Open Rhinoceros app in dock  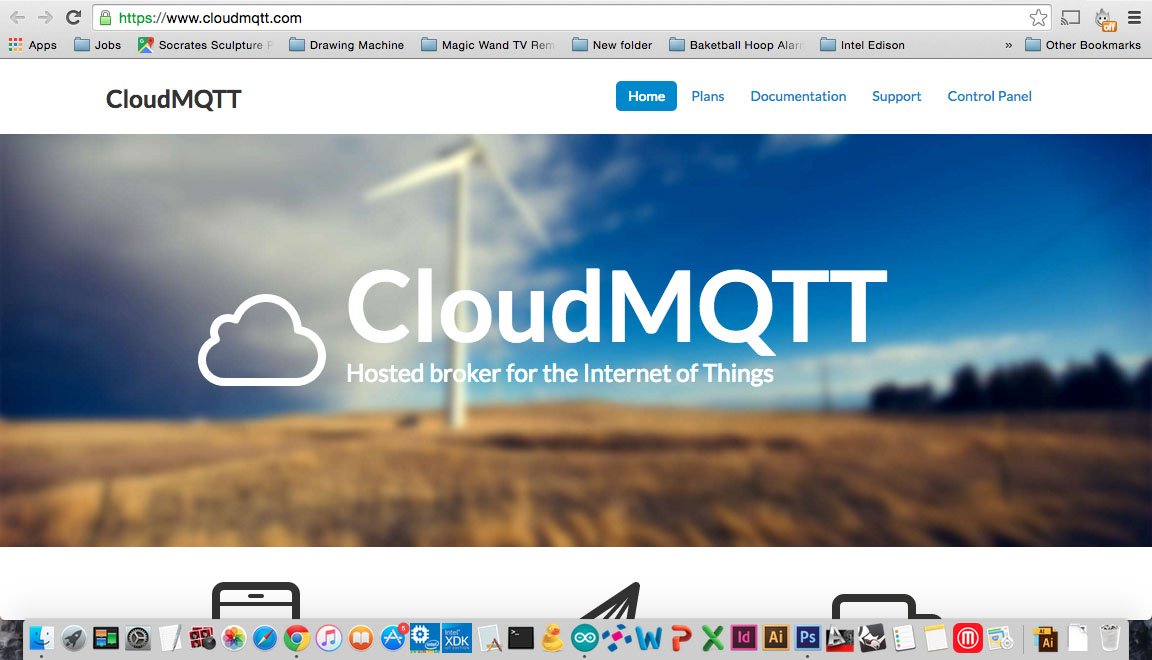(872, 638)
